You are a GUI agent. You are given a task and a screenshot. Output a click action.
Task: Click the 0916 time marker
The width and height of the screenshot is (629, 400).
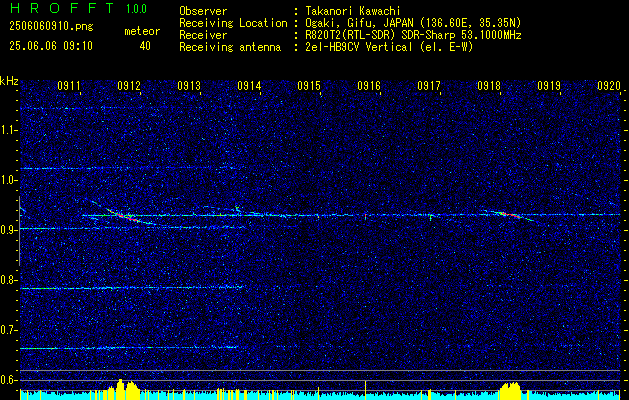[x=369, y=85]
